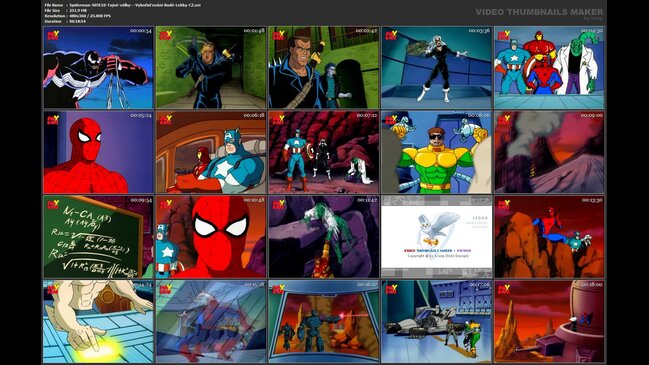Viewport: 649px width, 365px height.
Task: Click the Lizard climbing purple rocks thumbnail
Action: pyautogui.click(x=324, y=237)
